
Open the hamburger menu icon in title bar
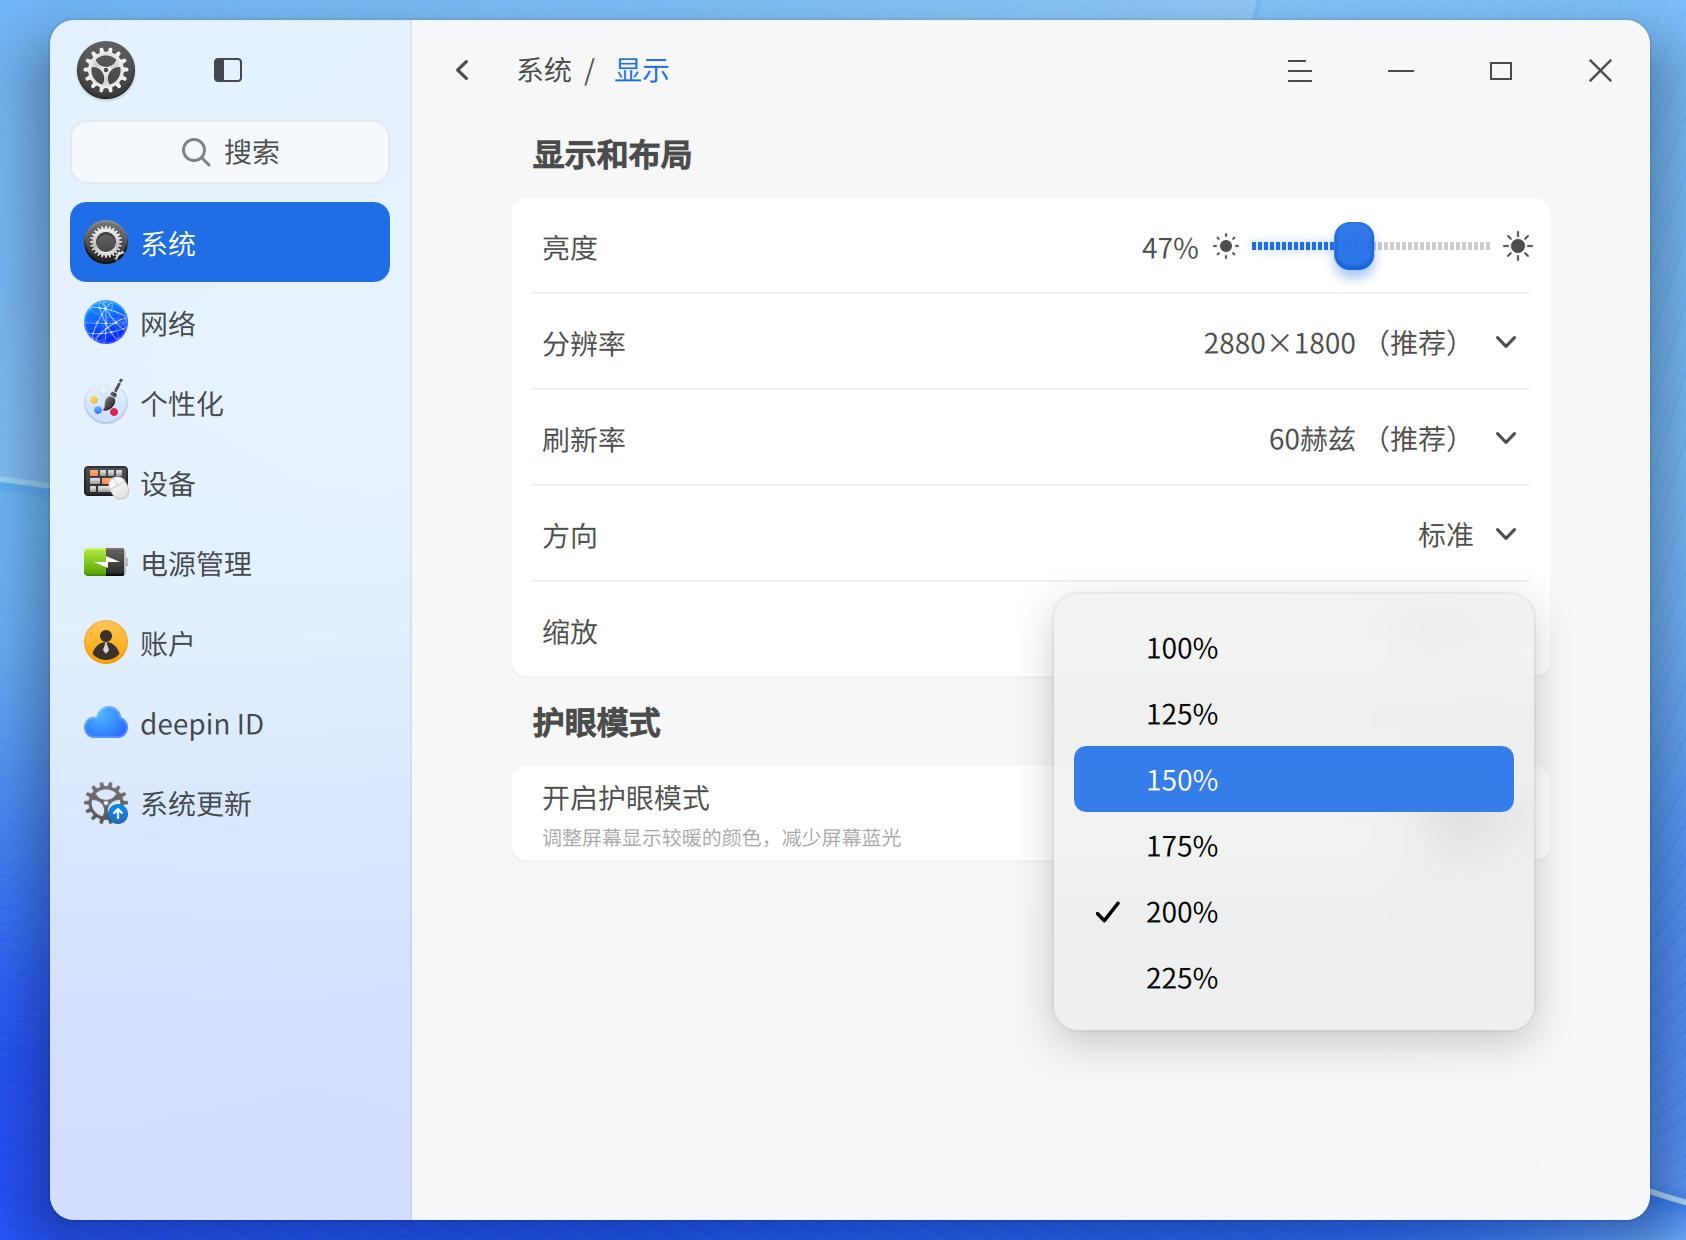coord(1300,71)
